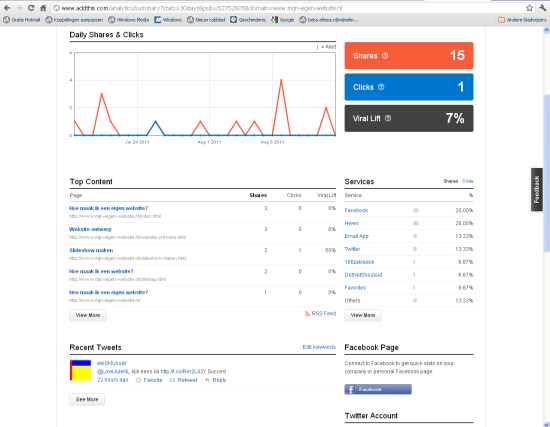Open the Geschiedenis bookmark

tap(248, 20)
